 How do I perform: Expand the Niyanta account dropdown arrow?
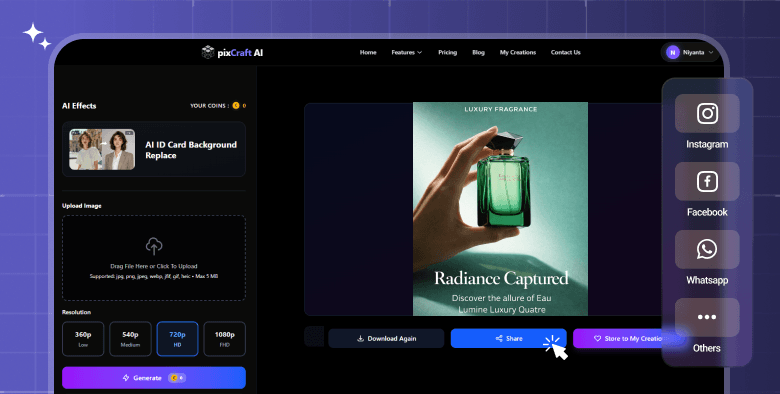click(711, 52)
